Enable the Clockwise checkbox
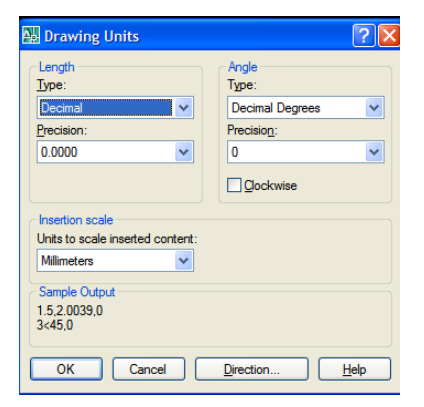The height and width of the screenshot is (407, 424). click(234, 185)
